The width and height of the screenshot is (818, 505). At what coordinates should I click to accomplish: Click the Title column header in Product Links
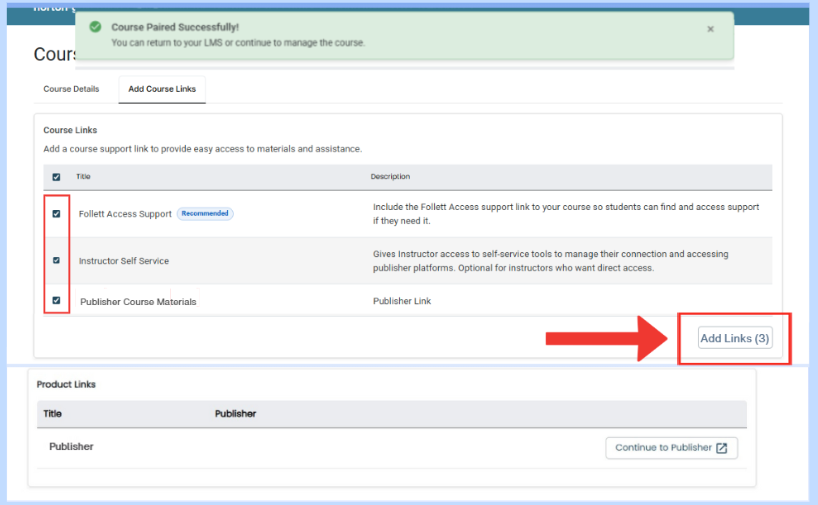[x=52, y=414]
